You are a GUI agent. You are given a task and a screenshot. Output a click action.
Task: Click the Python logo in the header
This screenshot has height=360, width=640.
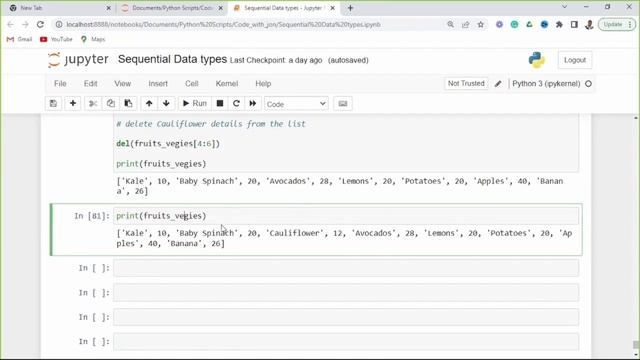[536, 60]
